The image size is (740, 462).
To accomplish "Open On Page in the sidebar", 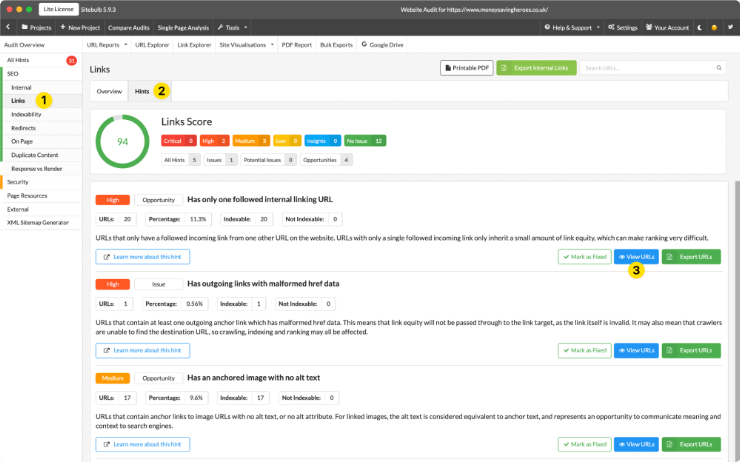I will point(22,141).
